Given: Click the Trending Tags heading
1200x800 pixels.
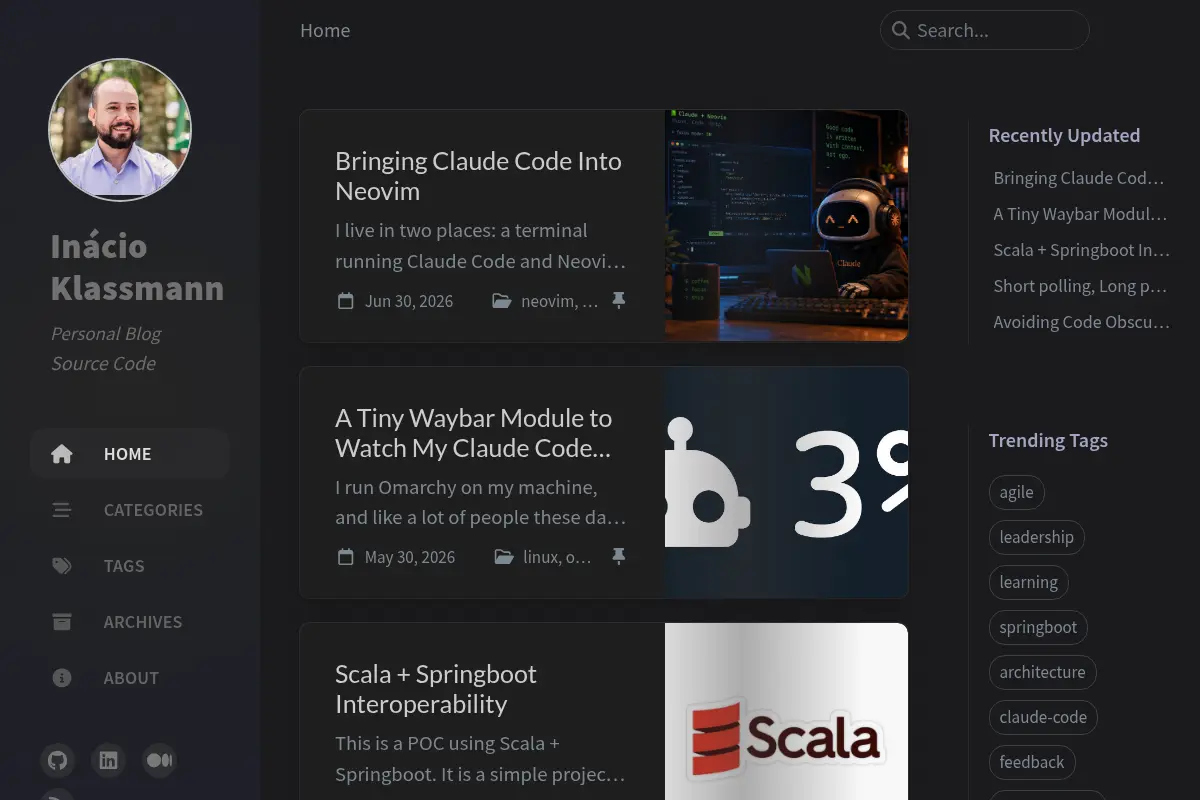Looking at the screenshot, I should (1048, 440).
